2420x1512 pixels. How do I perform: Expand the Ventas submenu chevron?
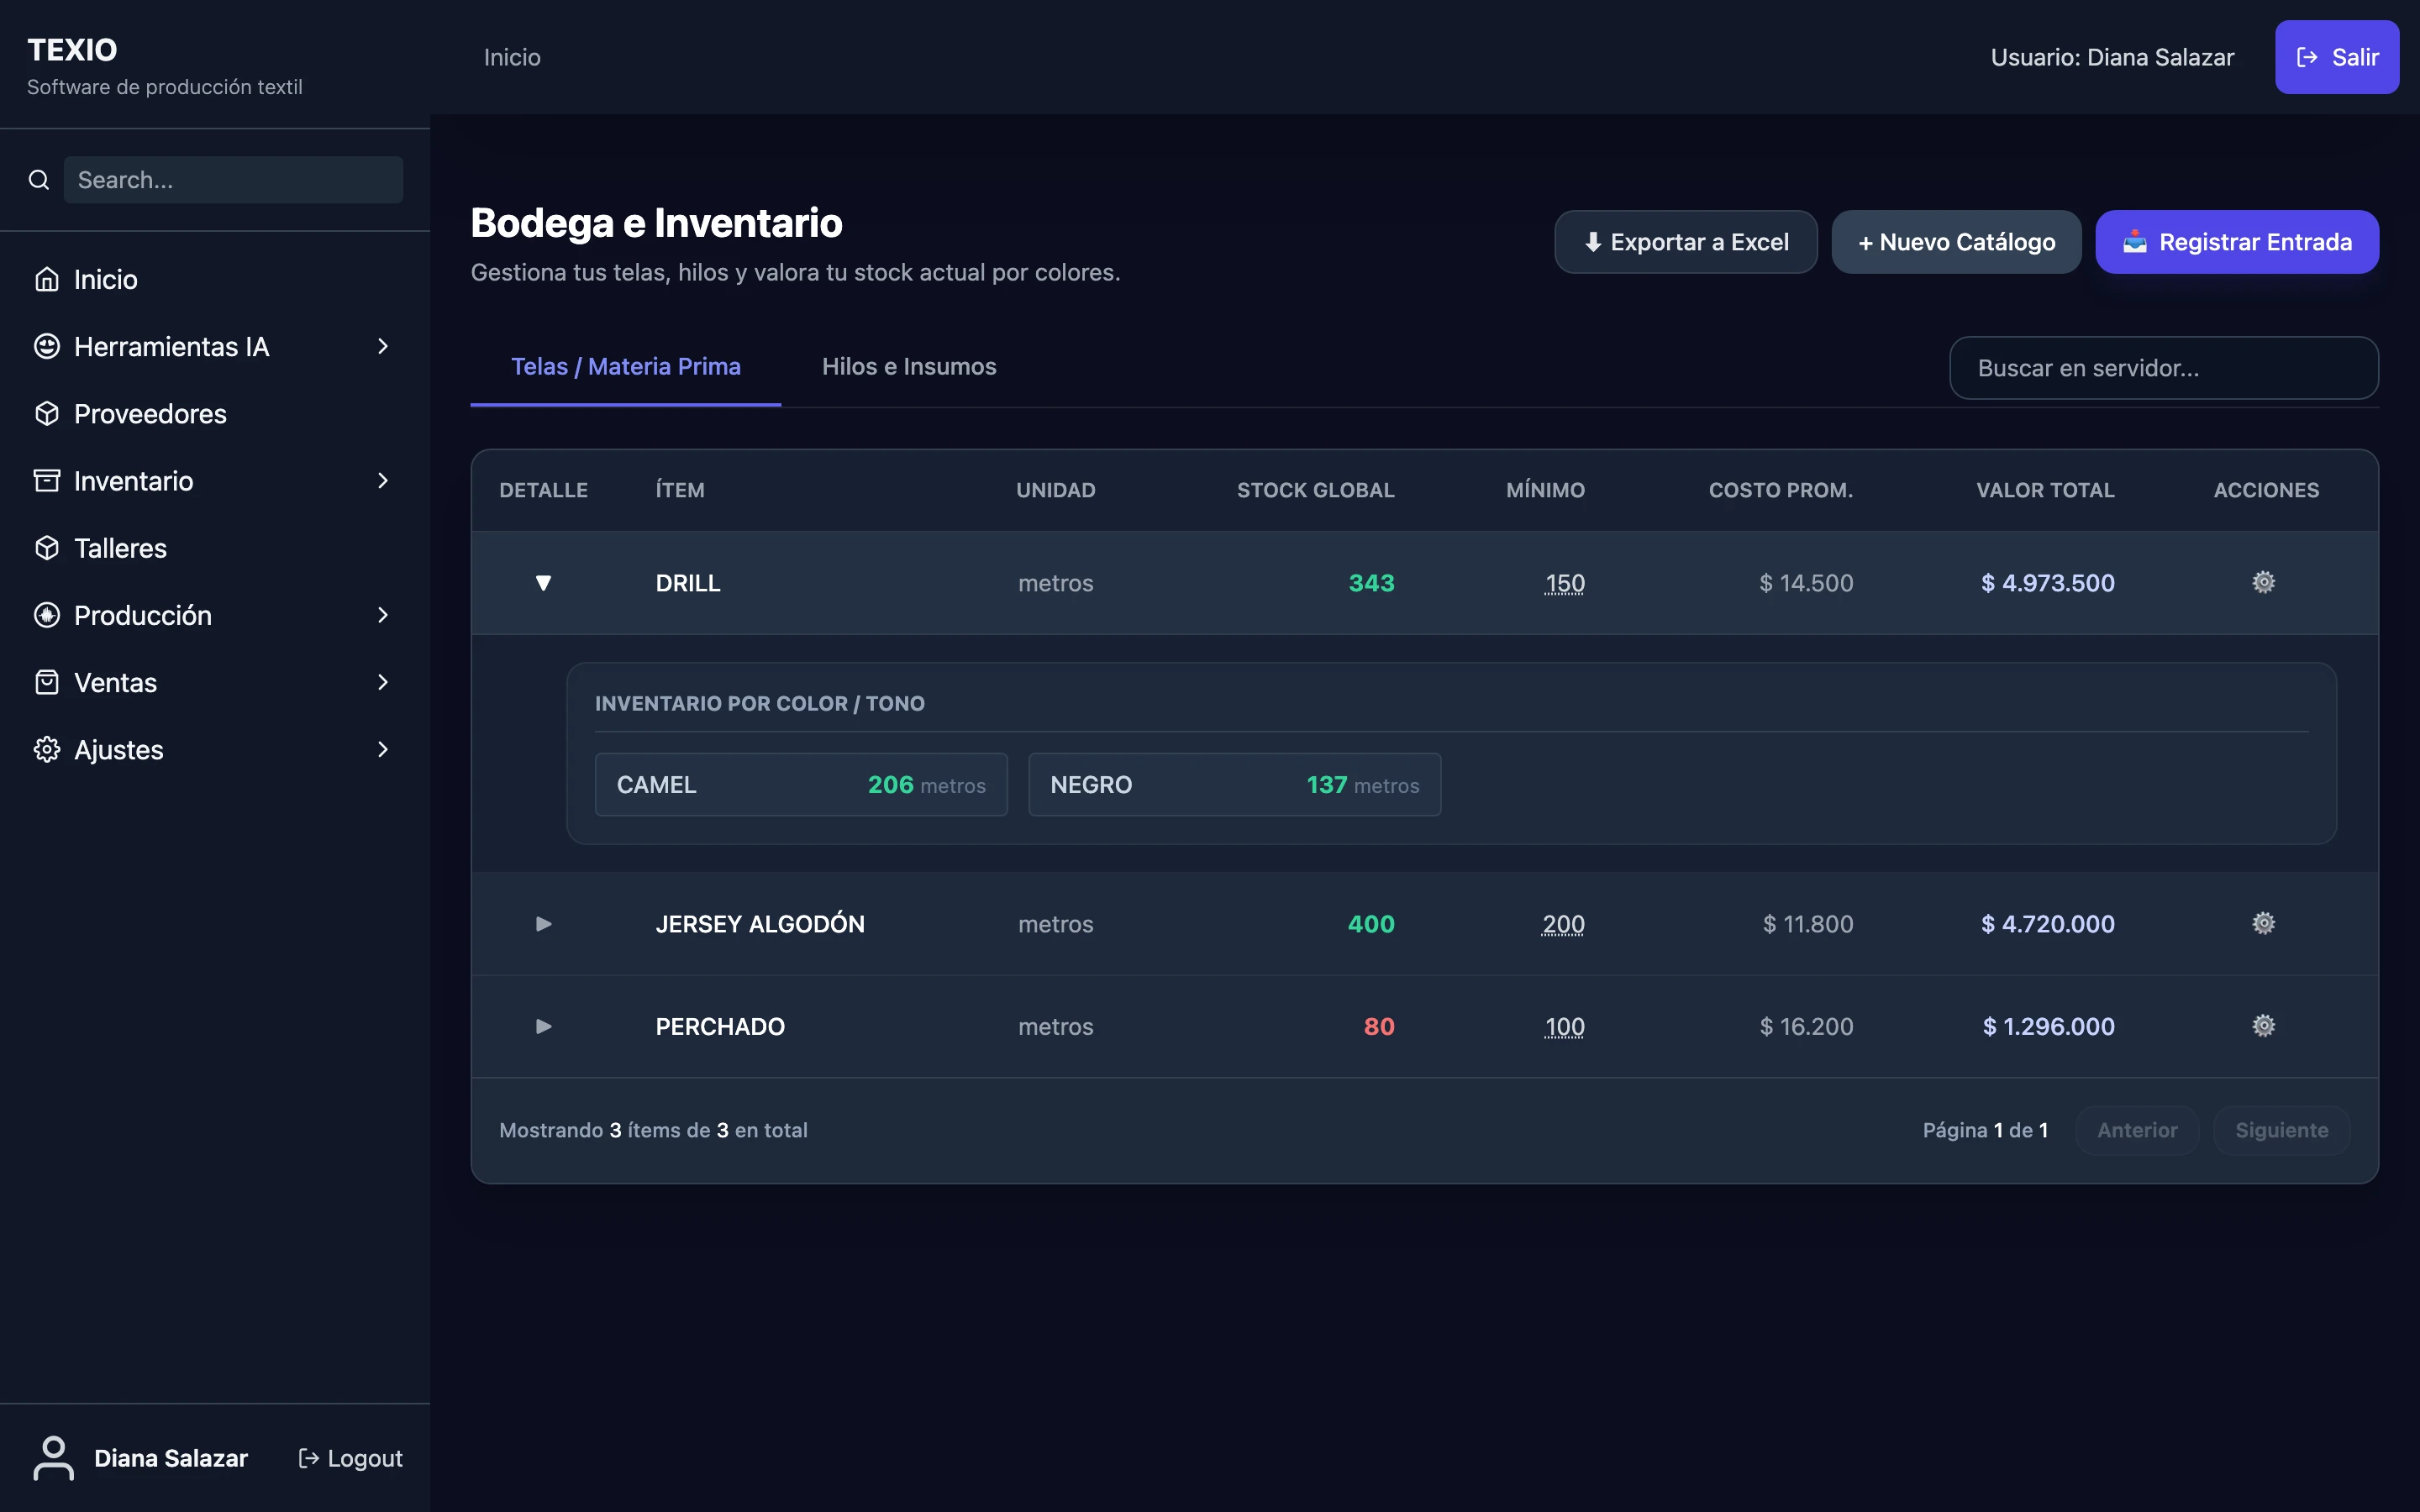pos(383,682)
